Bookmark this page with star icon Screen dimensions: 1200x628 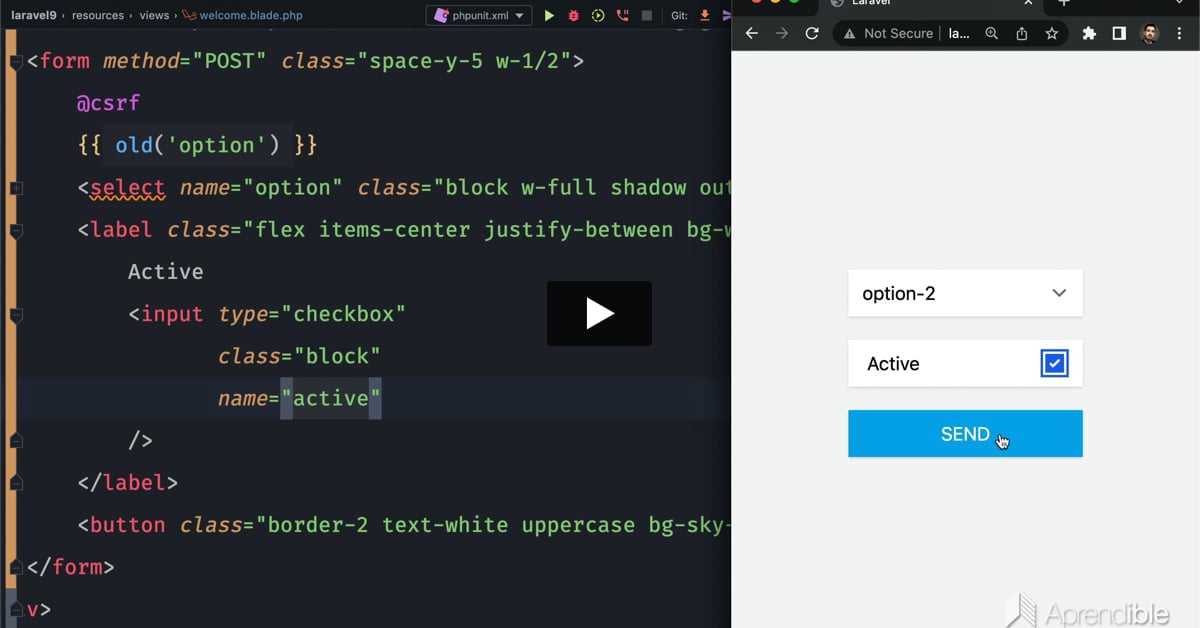point(1052,33)
